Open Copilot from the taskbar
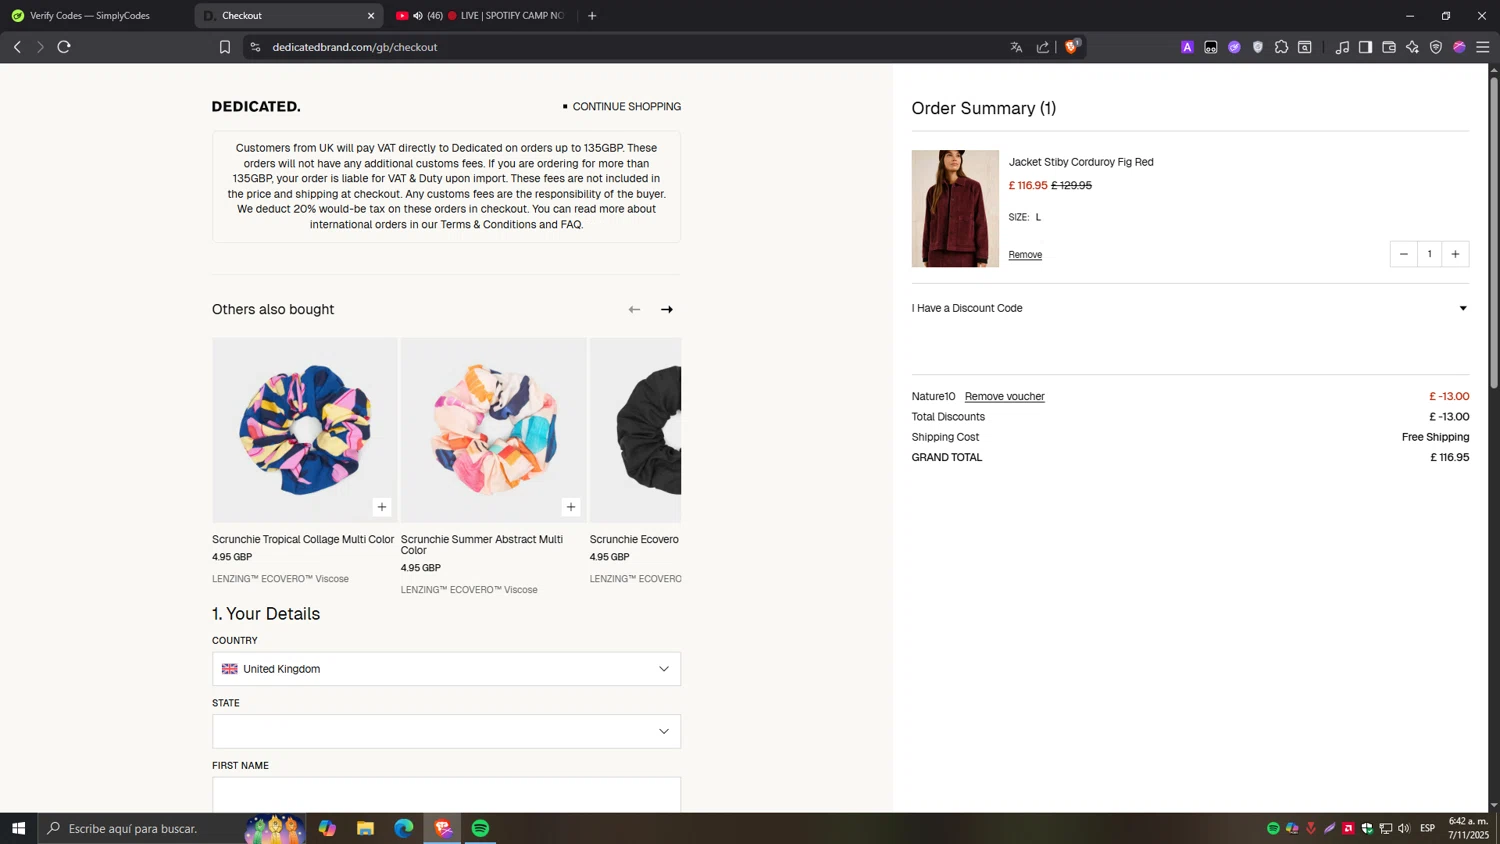The height and width of the screenshot is (844, 1500). click(327, 828)
